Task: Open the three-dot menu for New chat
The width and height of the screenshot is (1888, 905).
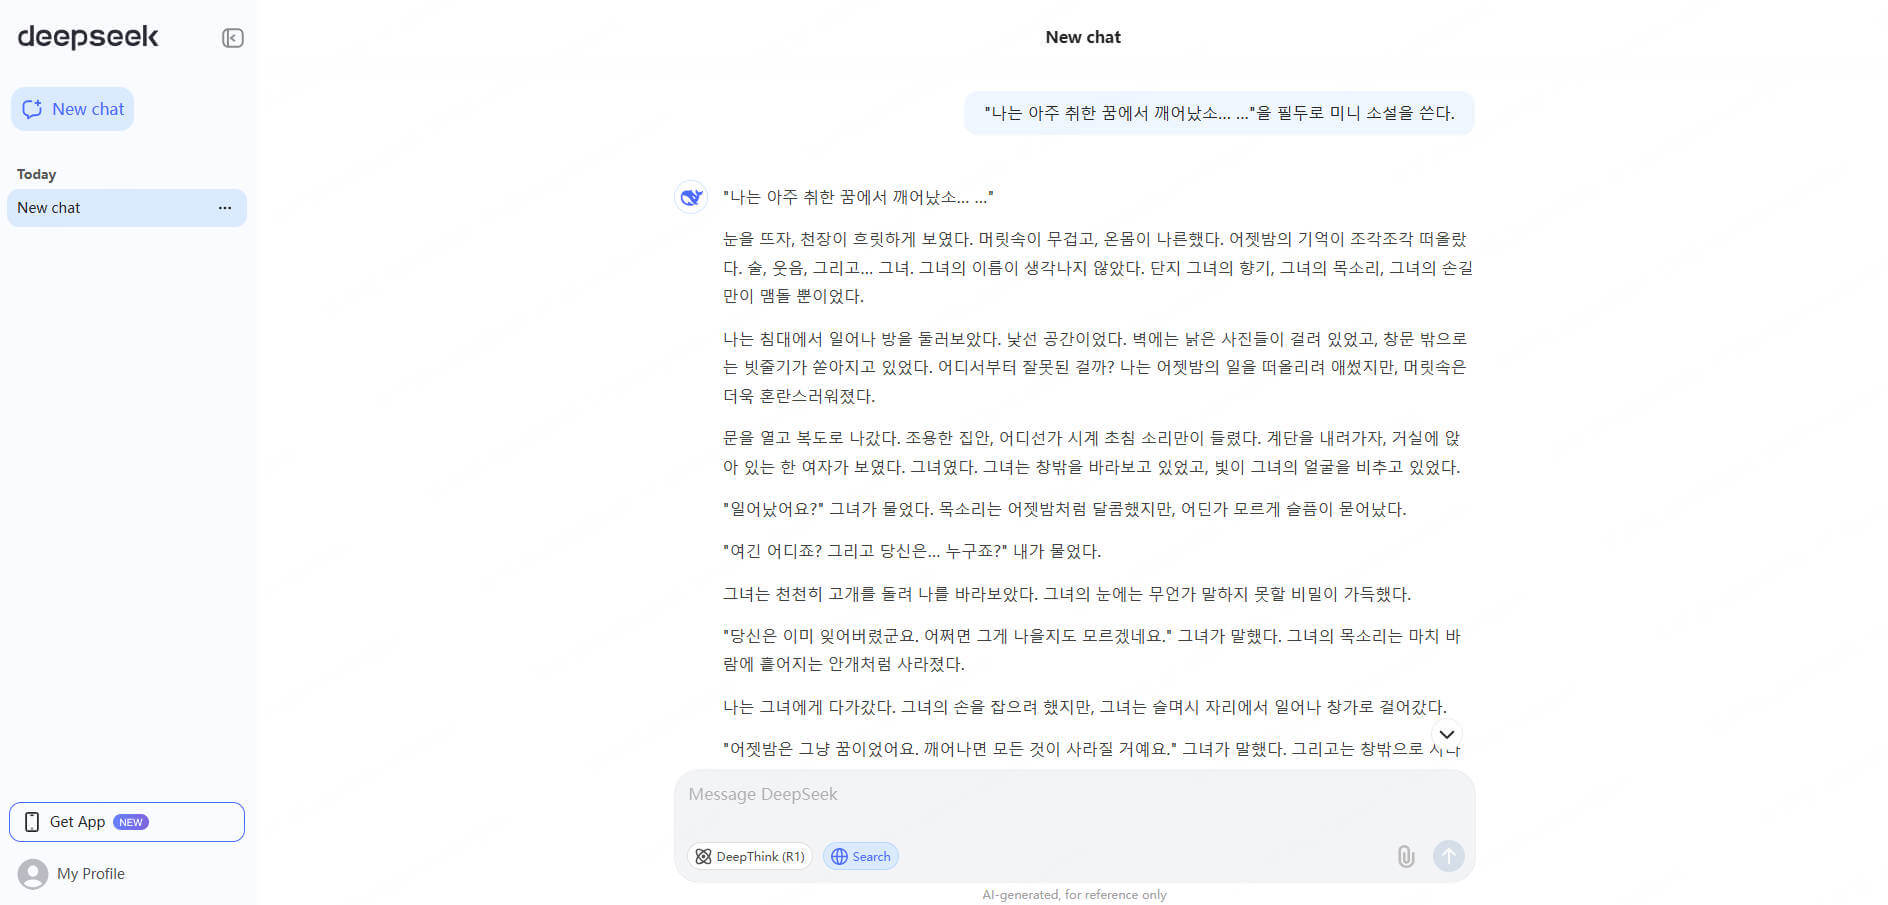Action: click(225, 208)
